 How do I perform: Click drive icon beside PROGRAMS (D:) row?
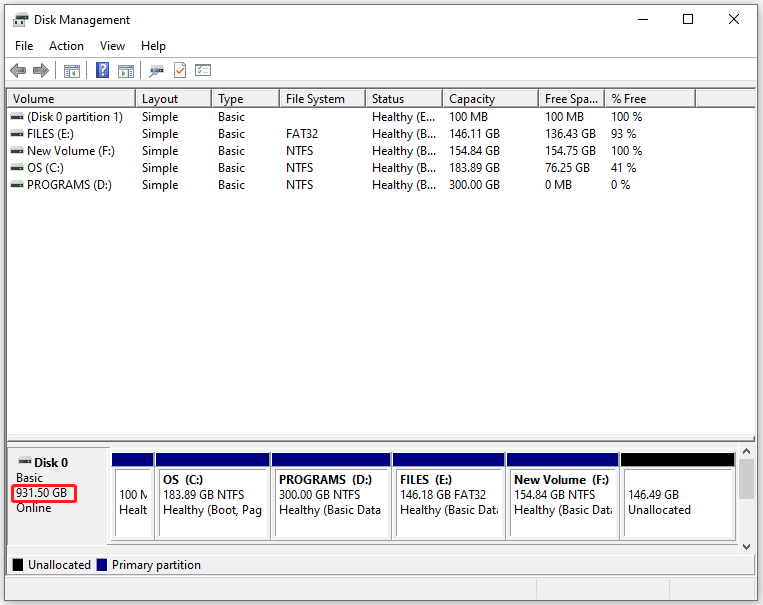coord(17,185)
